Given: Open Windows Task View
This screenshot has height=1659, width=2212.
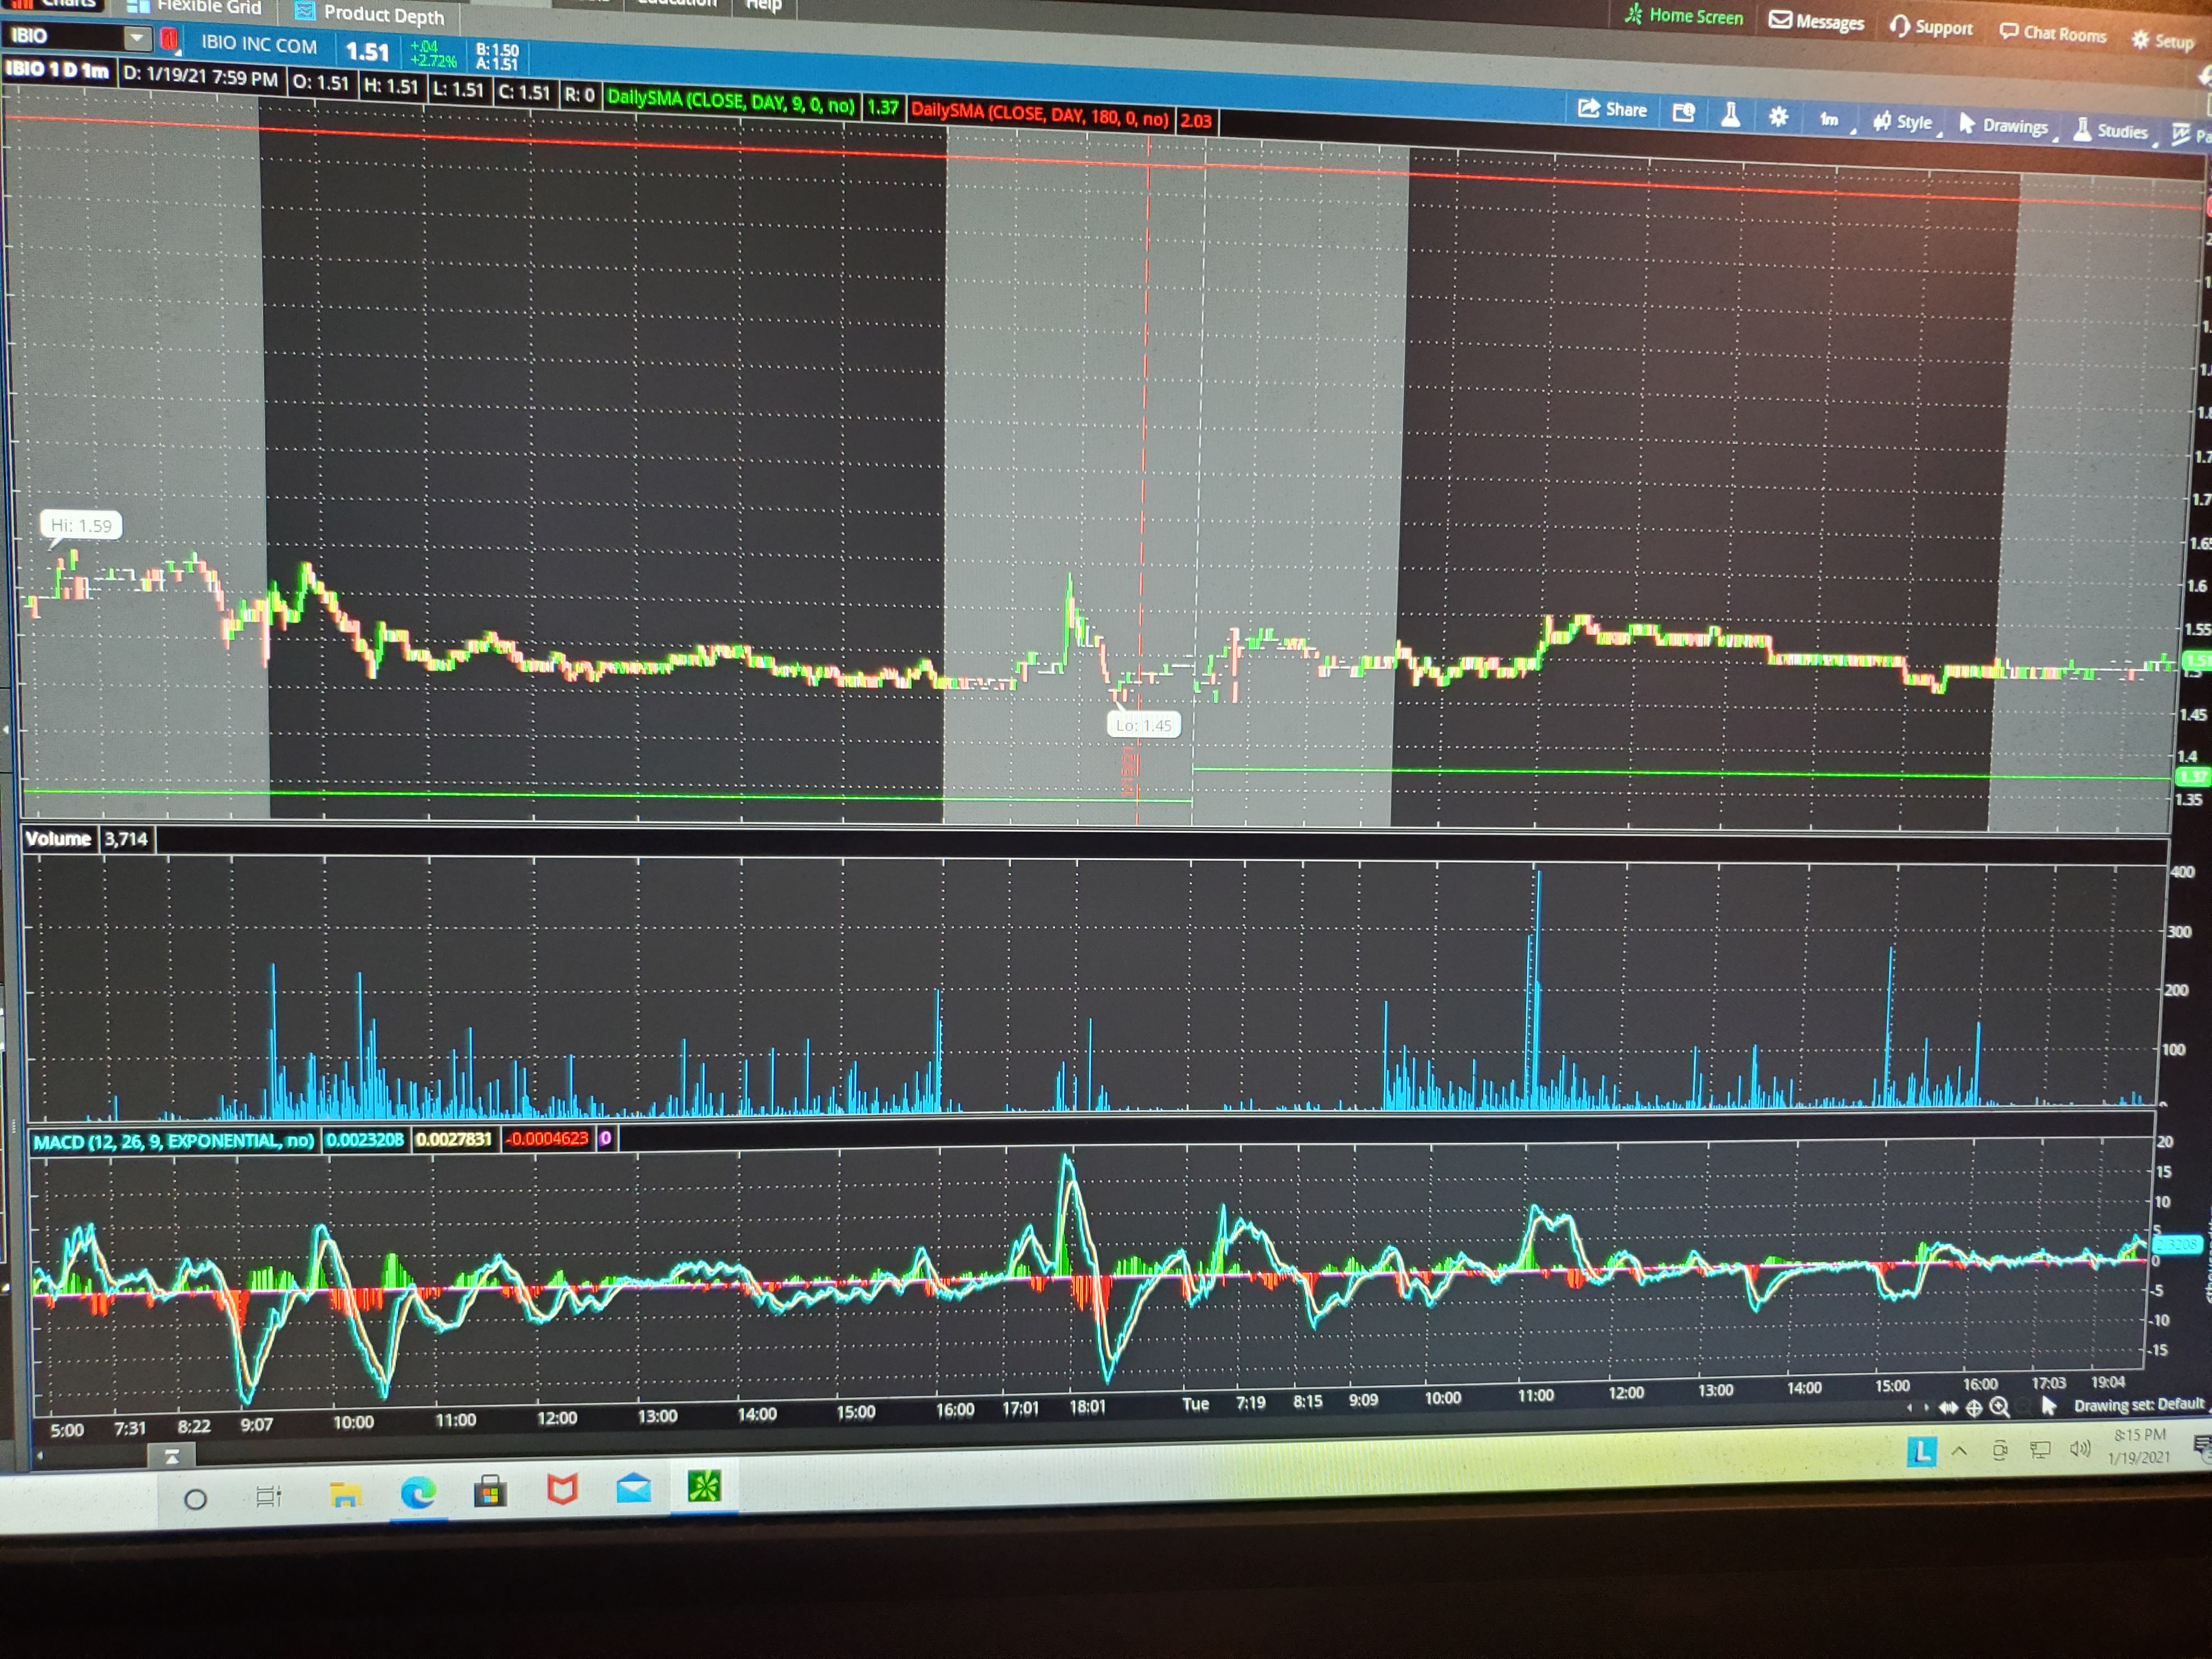Looking at the screenshot, I should coord(268,1497).
